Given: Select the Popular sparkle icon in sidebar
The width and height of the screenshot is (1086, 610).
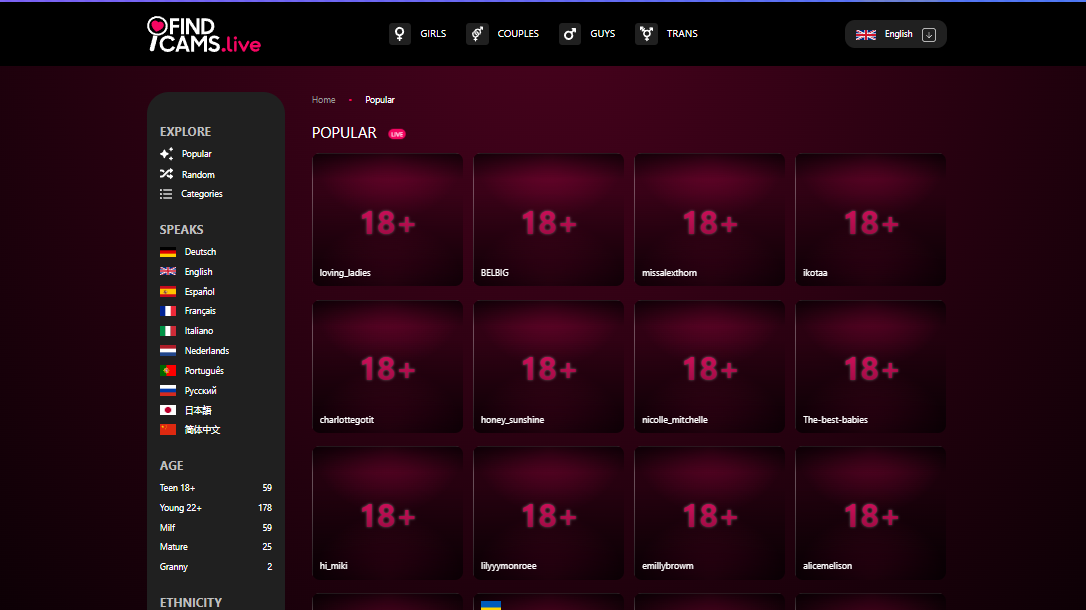Looking at the screenshot, I should [x=167, y=154].
